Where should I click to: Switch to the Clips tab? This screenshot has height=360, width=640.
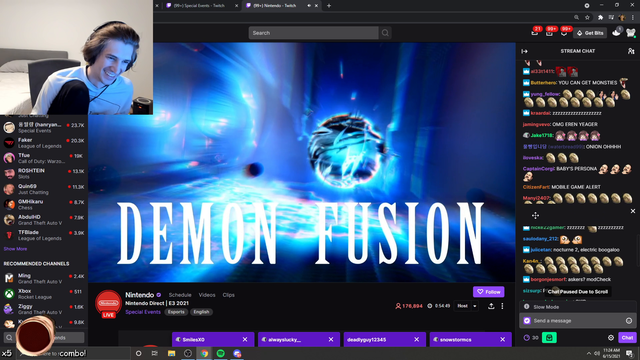(x=229, y=295)
